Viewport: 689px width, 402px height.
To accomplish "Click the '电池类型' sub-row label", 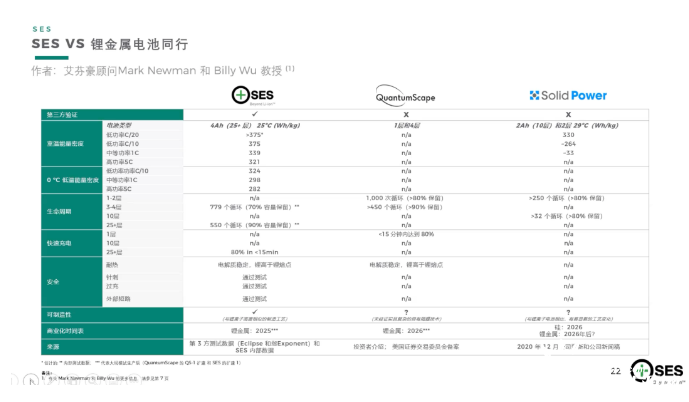I will click(x=119, y=125).
